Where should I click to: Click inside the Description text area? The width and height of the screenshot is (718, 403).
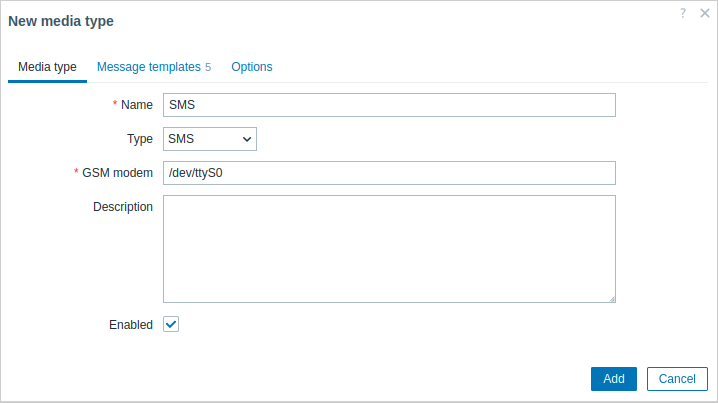pos(389,249)
